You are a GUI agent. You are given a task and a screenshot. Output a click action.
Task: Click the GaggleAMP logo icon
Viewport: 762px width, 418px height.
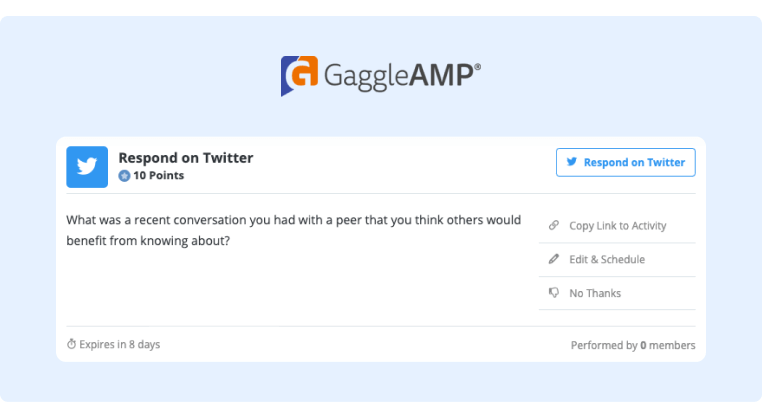pyautogui.click(x=299, y=76)
